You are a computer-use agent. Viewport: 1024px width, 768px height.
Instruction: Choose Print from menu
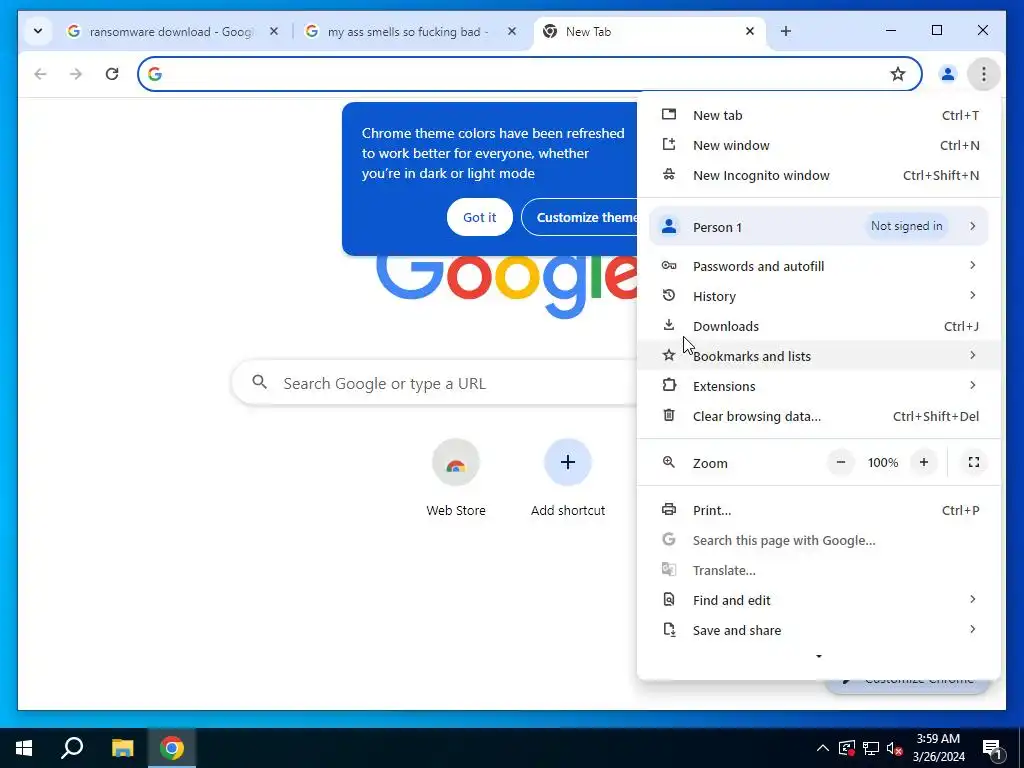click(819, 511)
